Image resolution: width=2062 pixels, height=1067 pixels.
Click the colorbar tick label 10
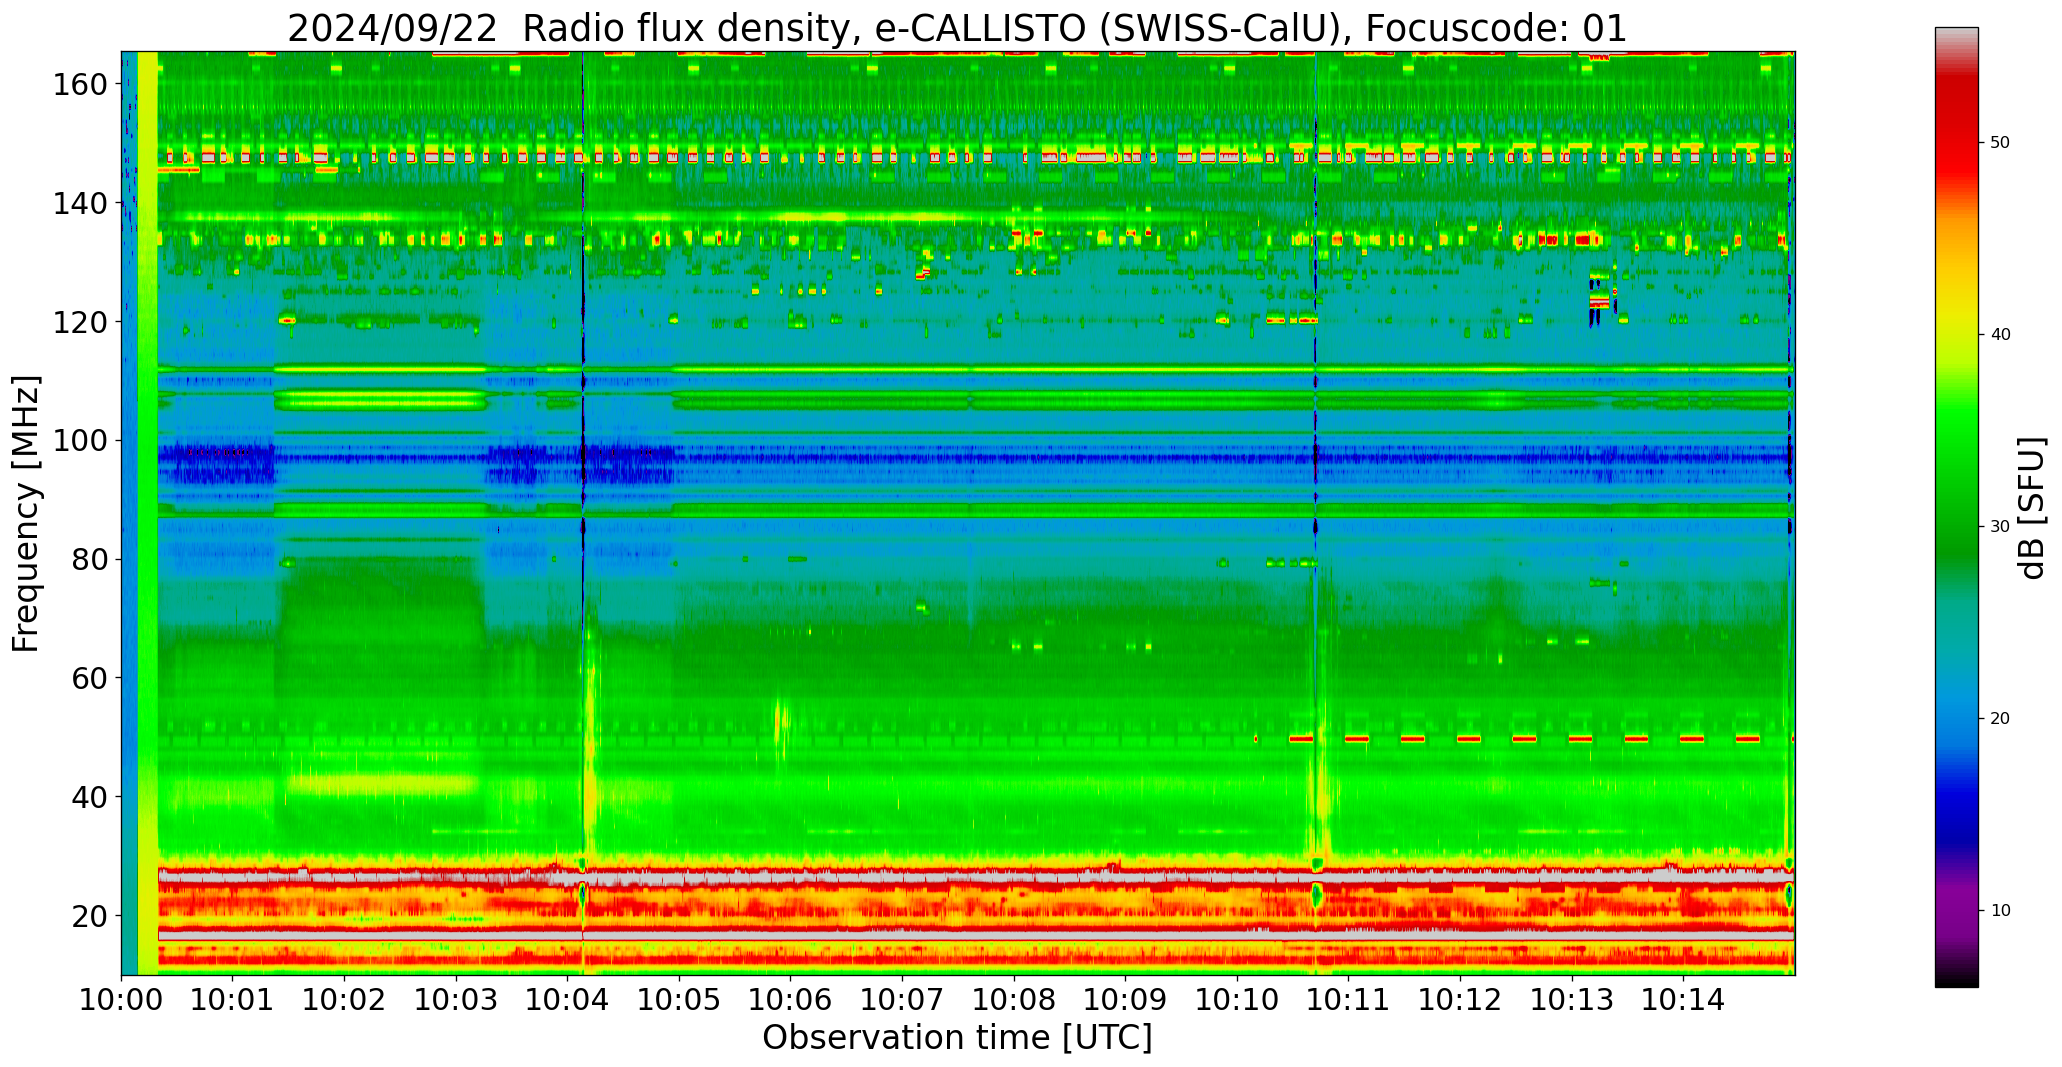coord(2000,910)
